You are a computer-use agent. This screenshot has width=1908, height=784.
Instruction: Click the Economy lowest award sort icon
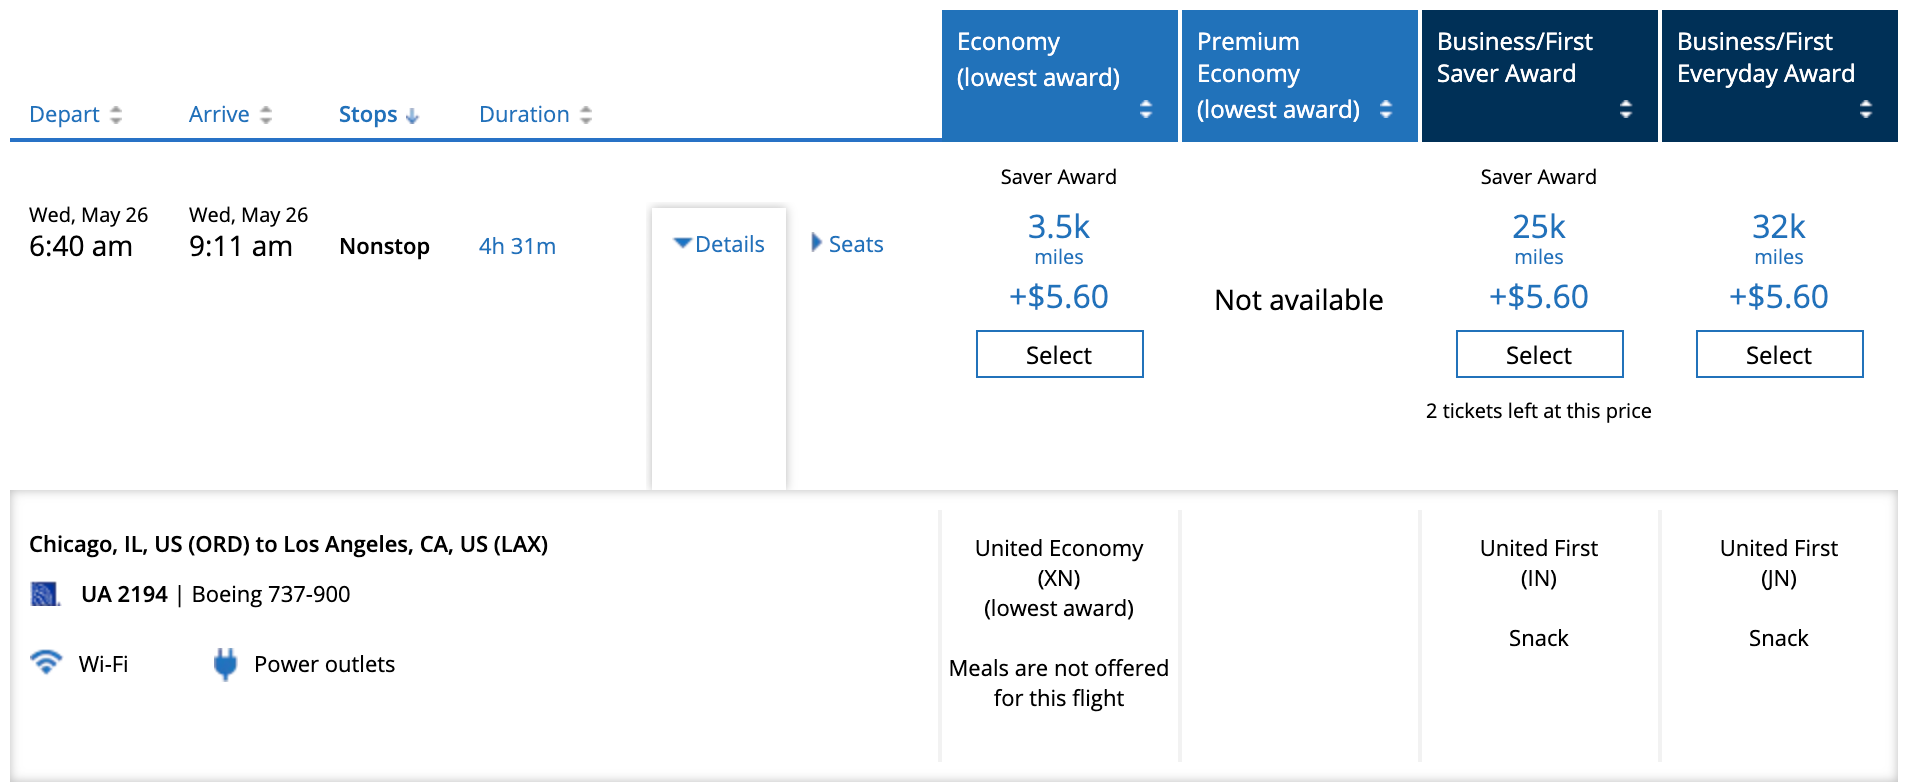click(x=1146, y=109)
